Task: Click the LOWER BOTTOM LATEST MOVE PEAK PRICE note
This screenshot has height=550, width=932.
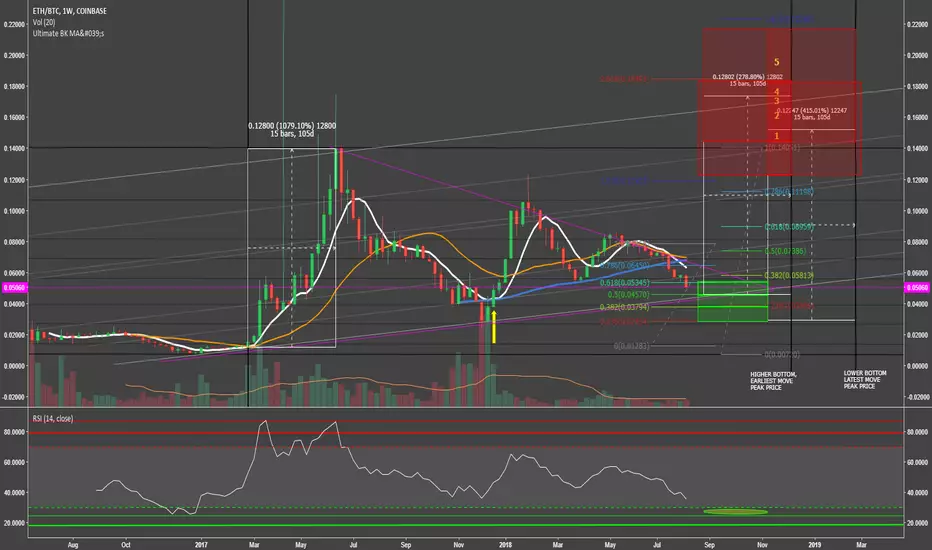Action: (x=865, y=379)
